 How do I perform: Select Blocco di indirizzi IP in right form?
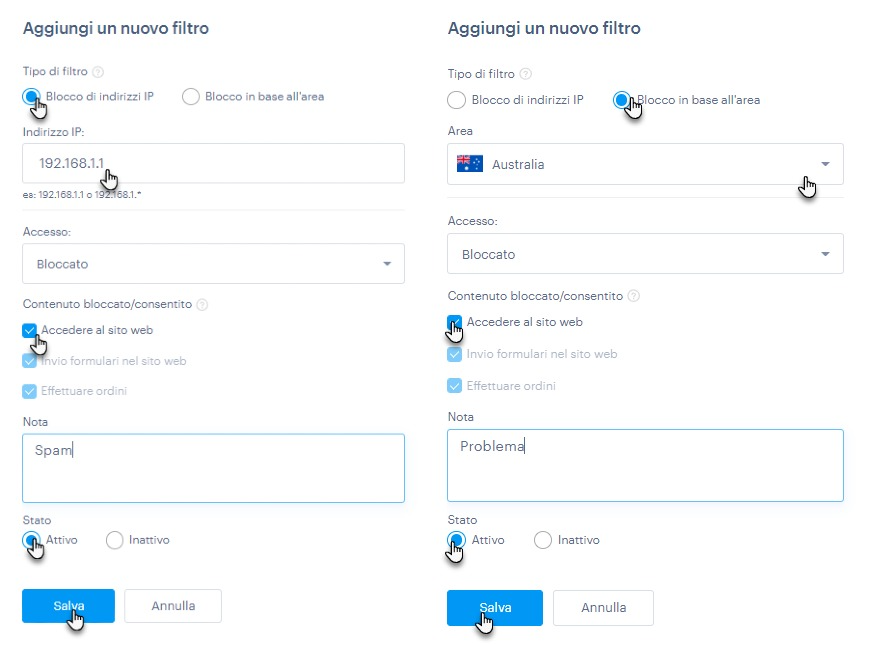point(457,100)
